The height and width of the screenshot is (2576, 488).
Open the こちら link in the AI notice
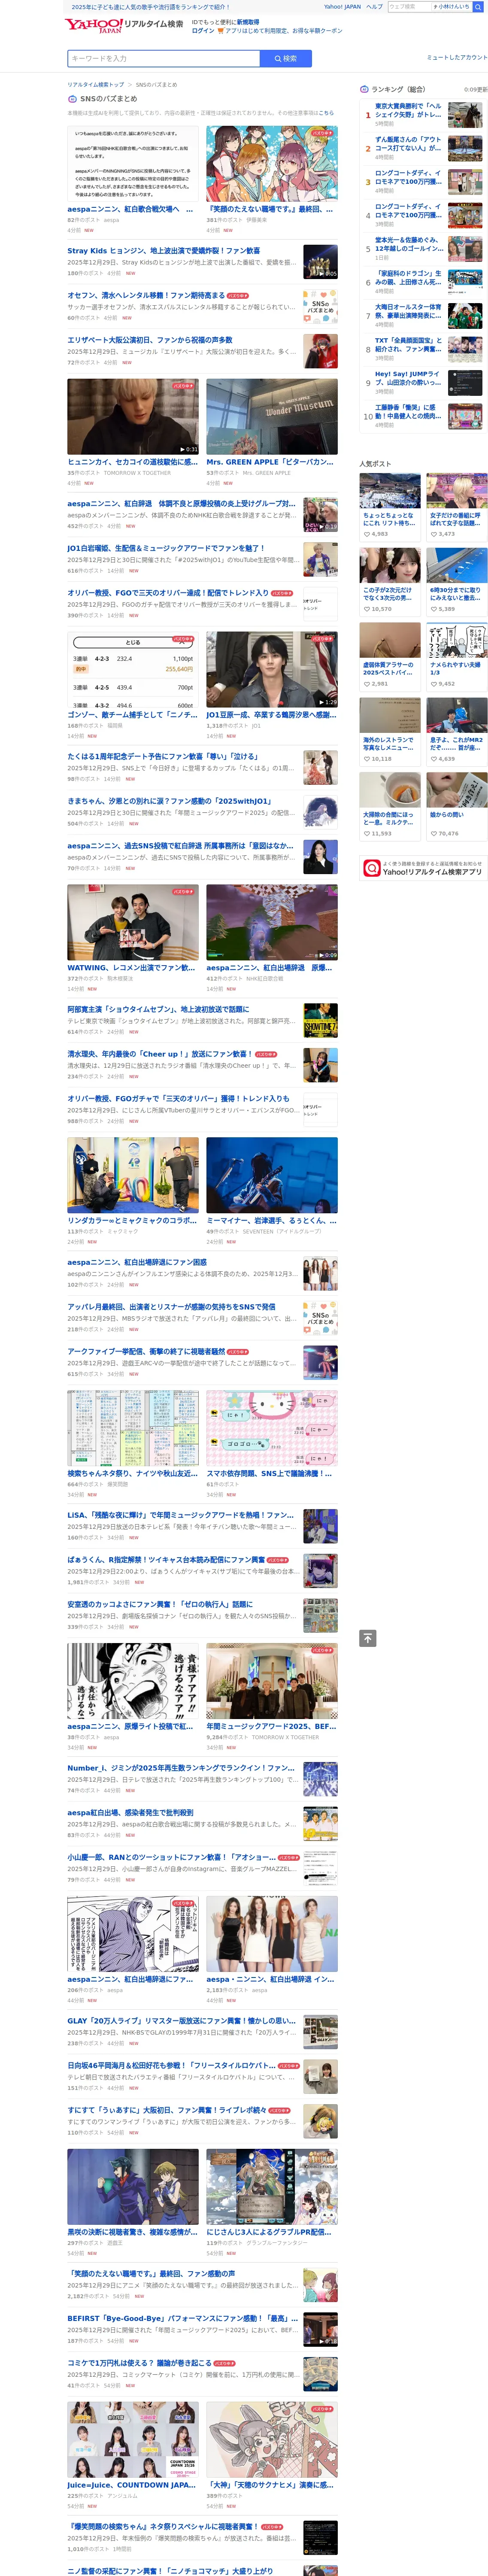[326, 113]
